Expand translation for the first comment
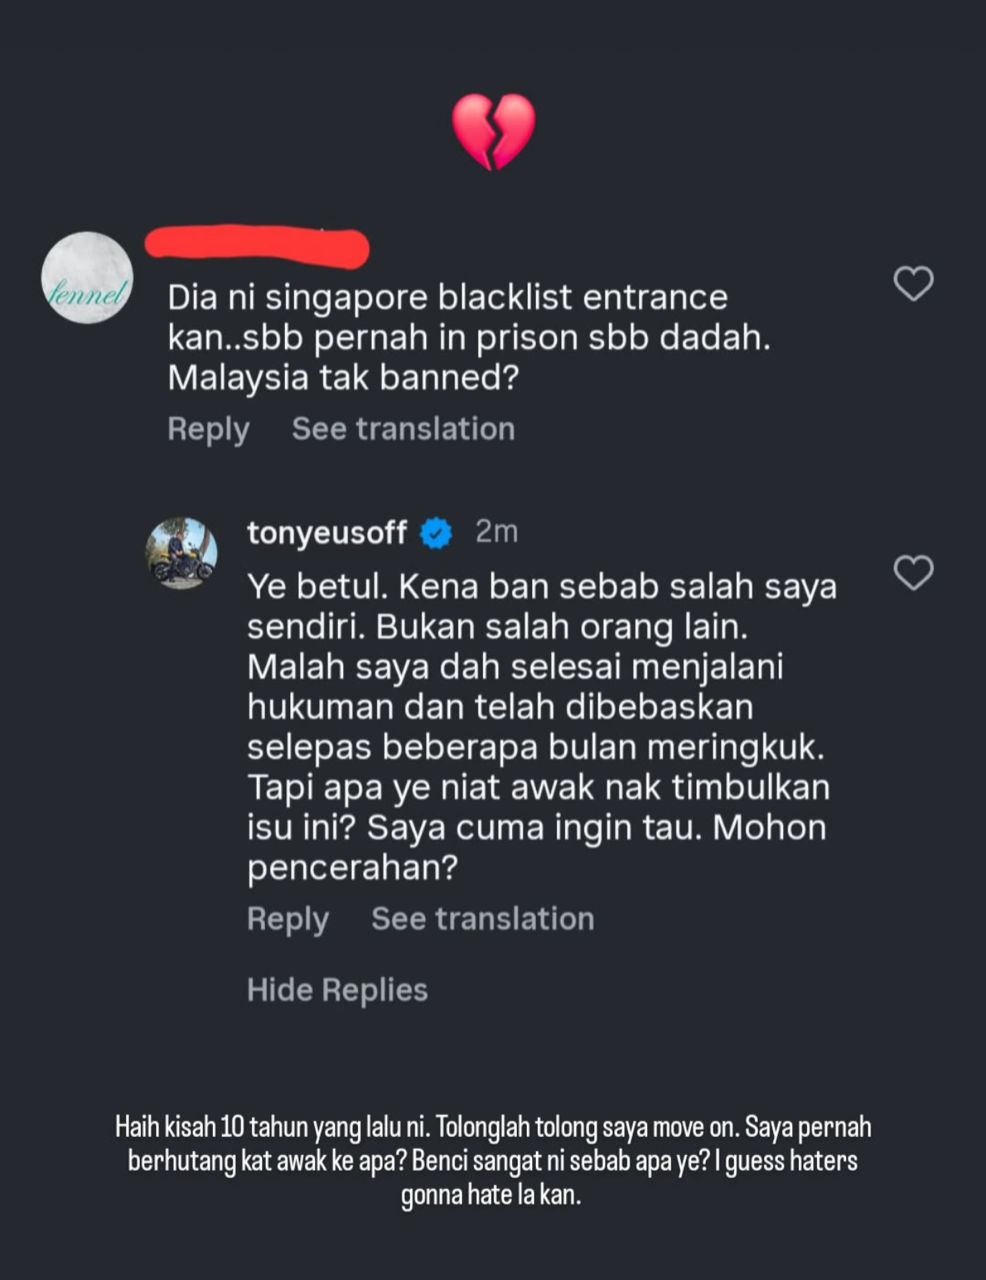 403,429
